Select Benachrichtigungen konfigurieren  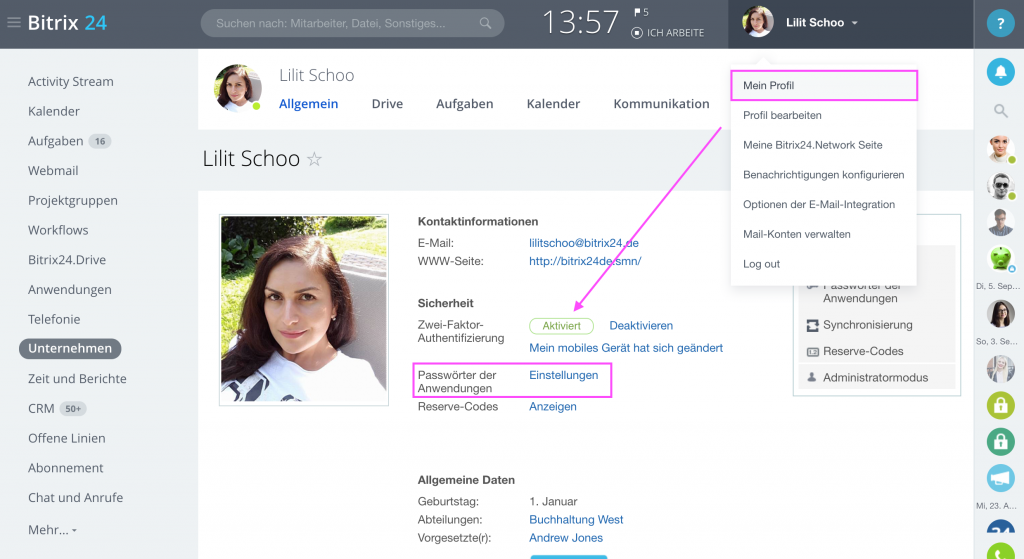click(x=824, y=175)
